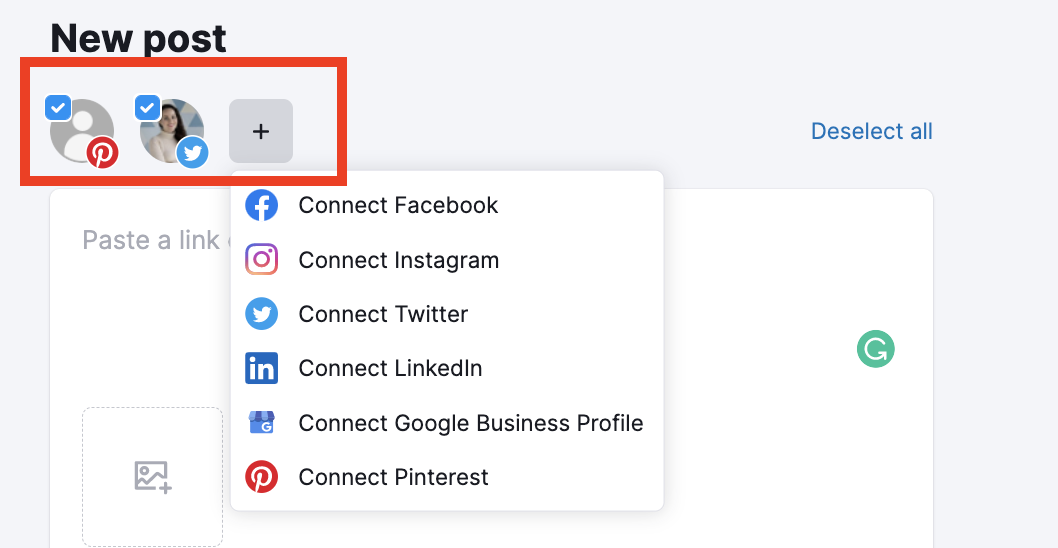Click the Deselect all link

point(871,131)
